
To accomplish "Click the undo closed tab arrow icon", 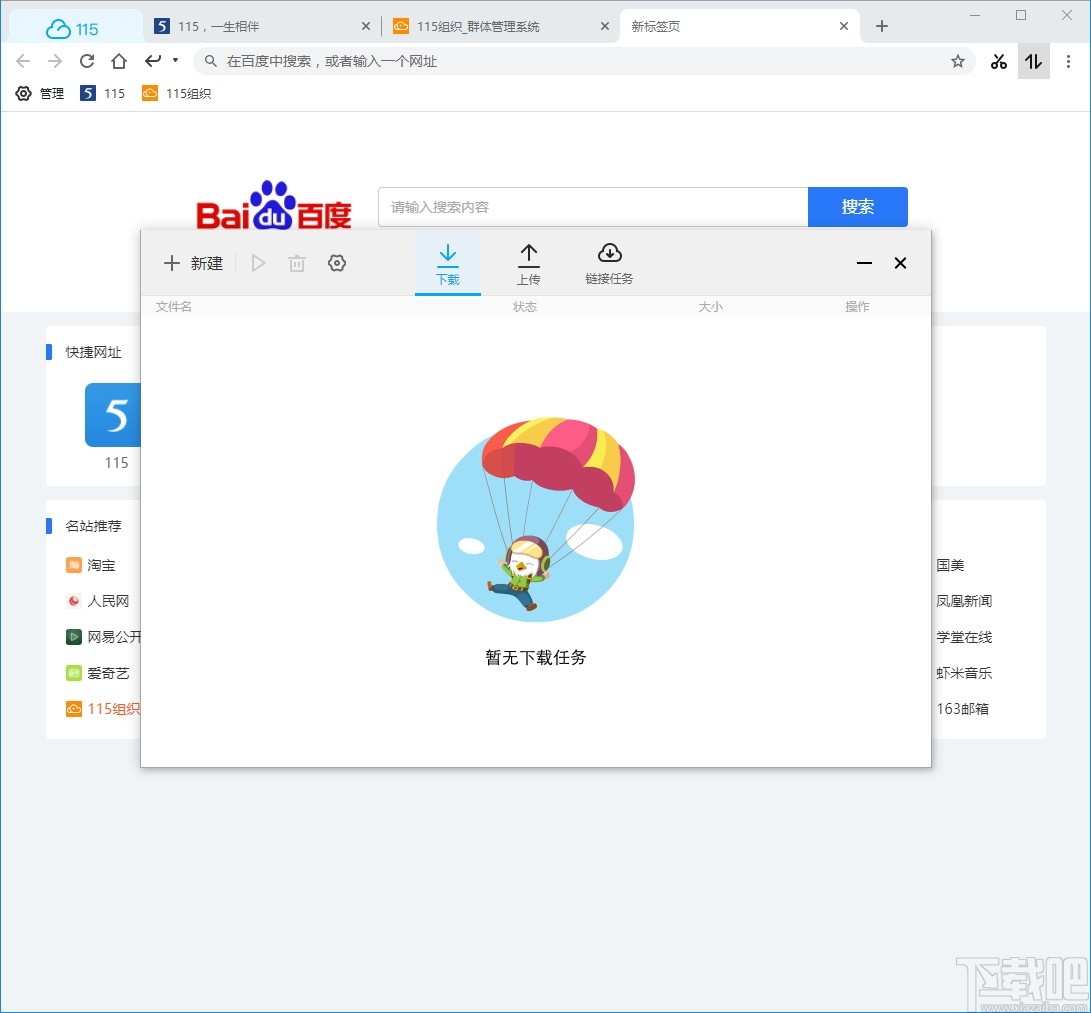I will 153,61.
